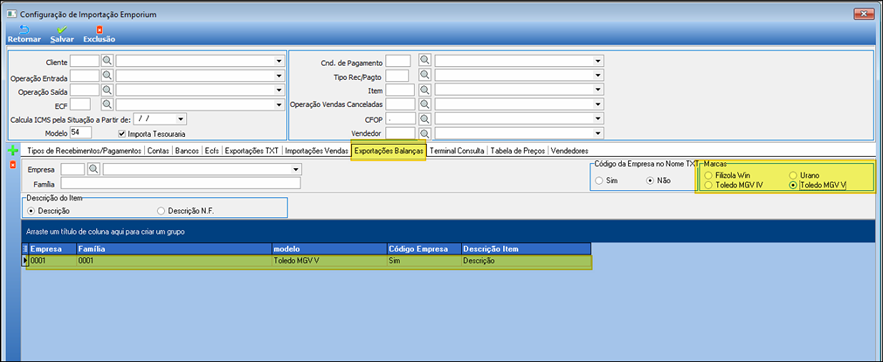This screenshot has width=883, height=362.
Task: Expand the Operação Saída dropdown
Action: (279, 90)
